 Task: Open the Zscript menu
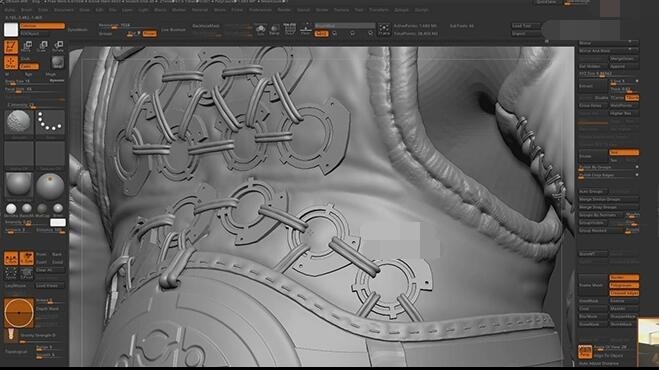422,10
